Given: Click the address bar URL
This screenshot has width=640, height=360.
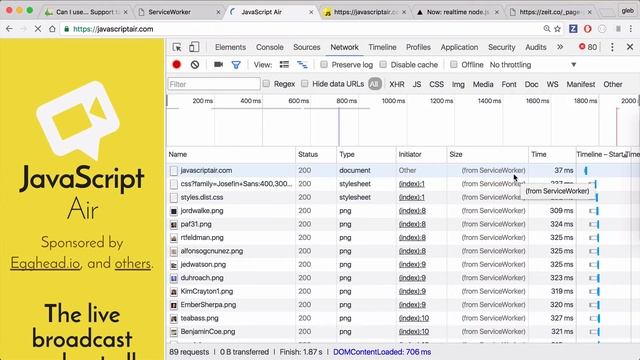Looking at the screenshot, I should [x=113, y=29].
